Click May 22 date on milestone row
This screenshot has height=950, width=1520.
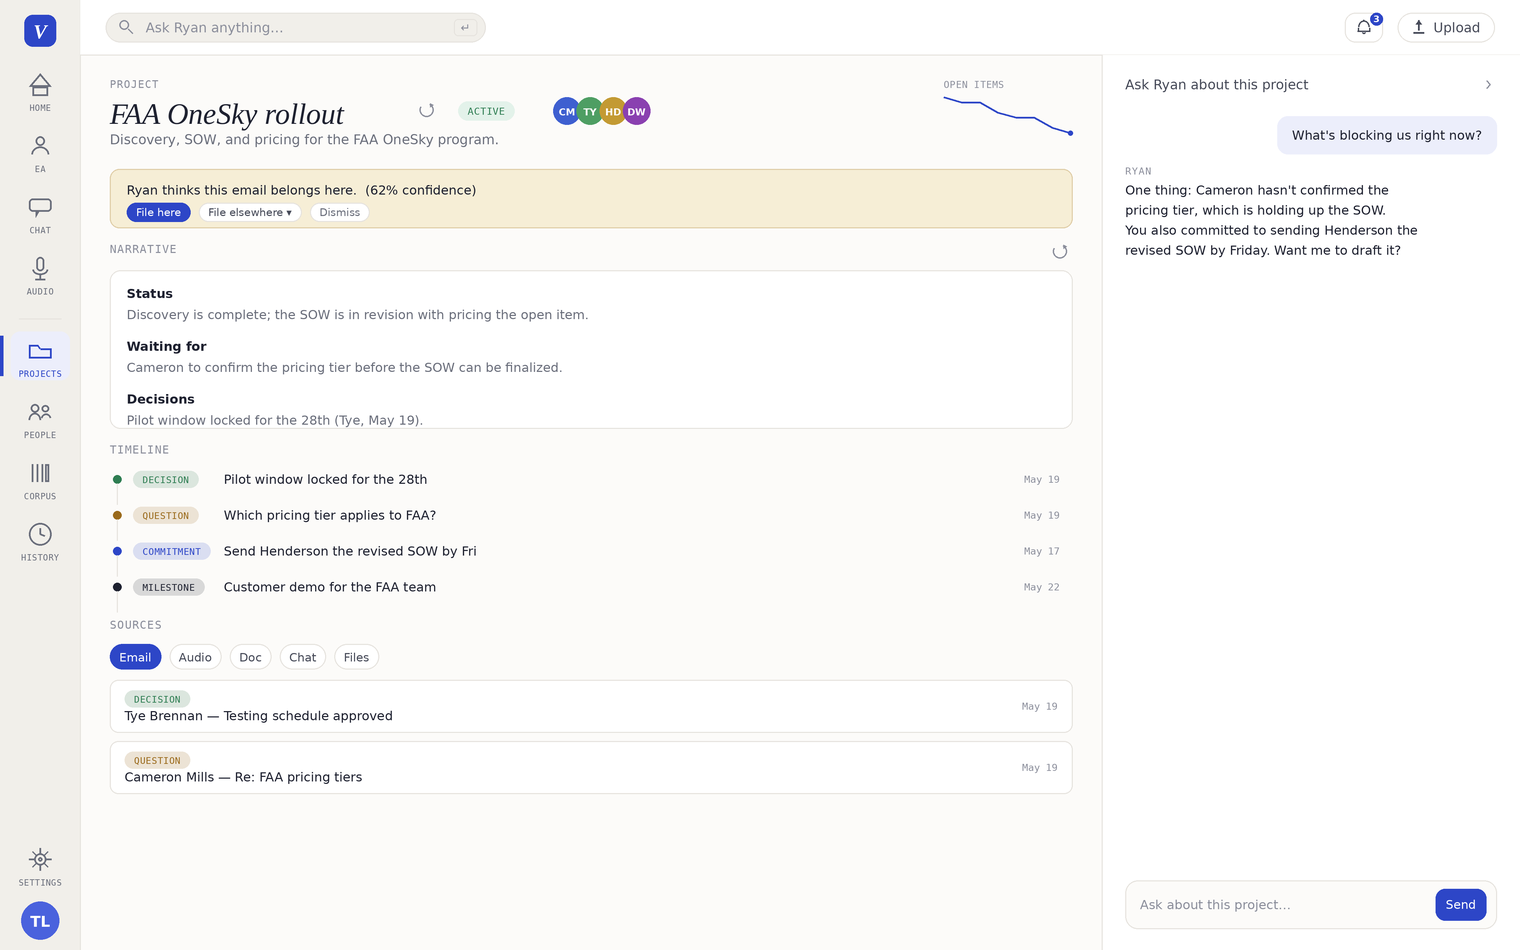1042,588
